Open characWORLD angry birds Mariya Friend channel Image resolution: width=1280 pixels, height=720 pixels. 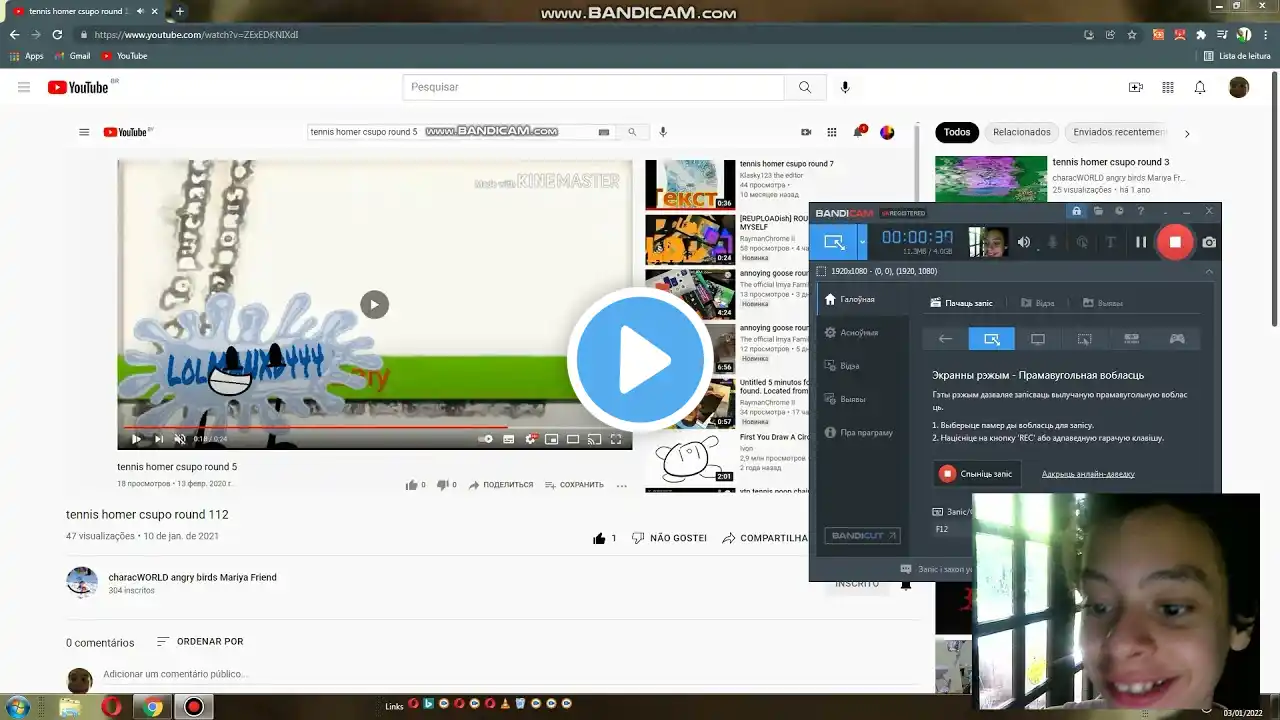pos(193,577)
